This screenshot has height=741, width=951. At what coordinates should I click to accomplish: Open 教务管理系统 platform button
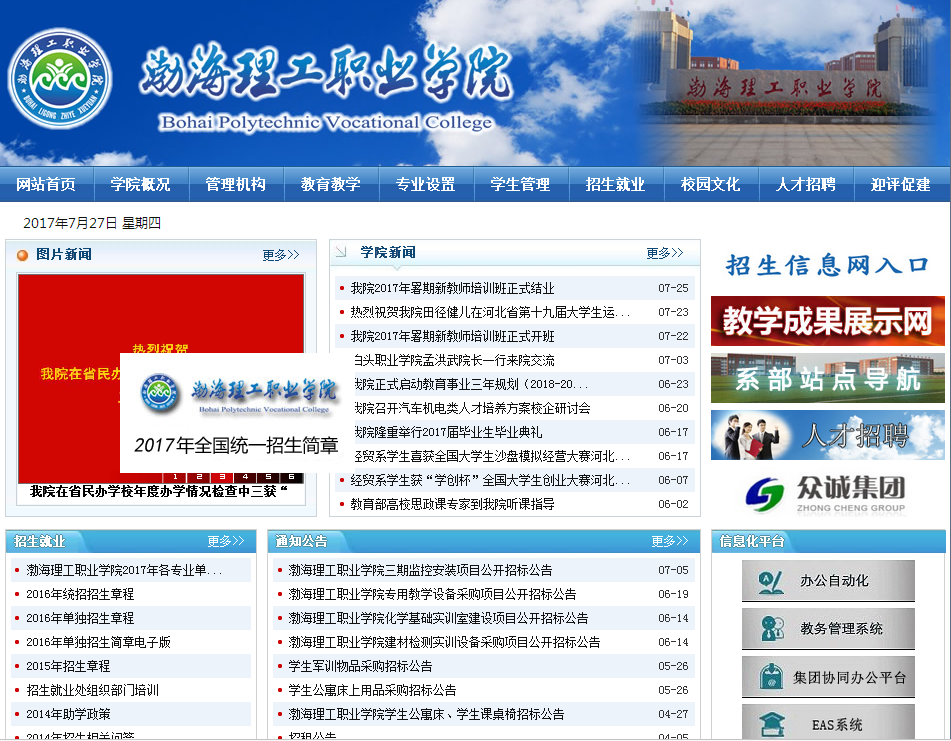827,629
